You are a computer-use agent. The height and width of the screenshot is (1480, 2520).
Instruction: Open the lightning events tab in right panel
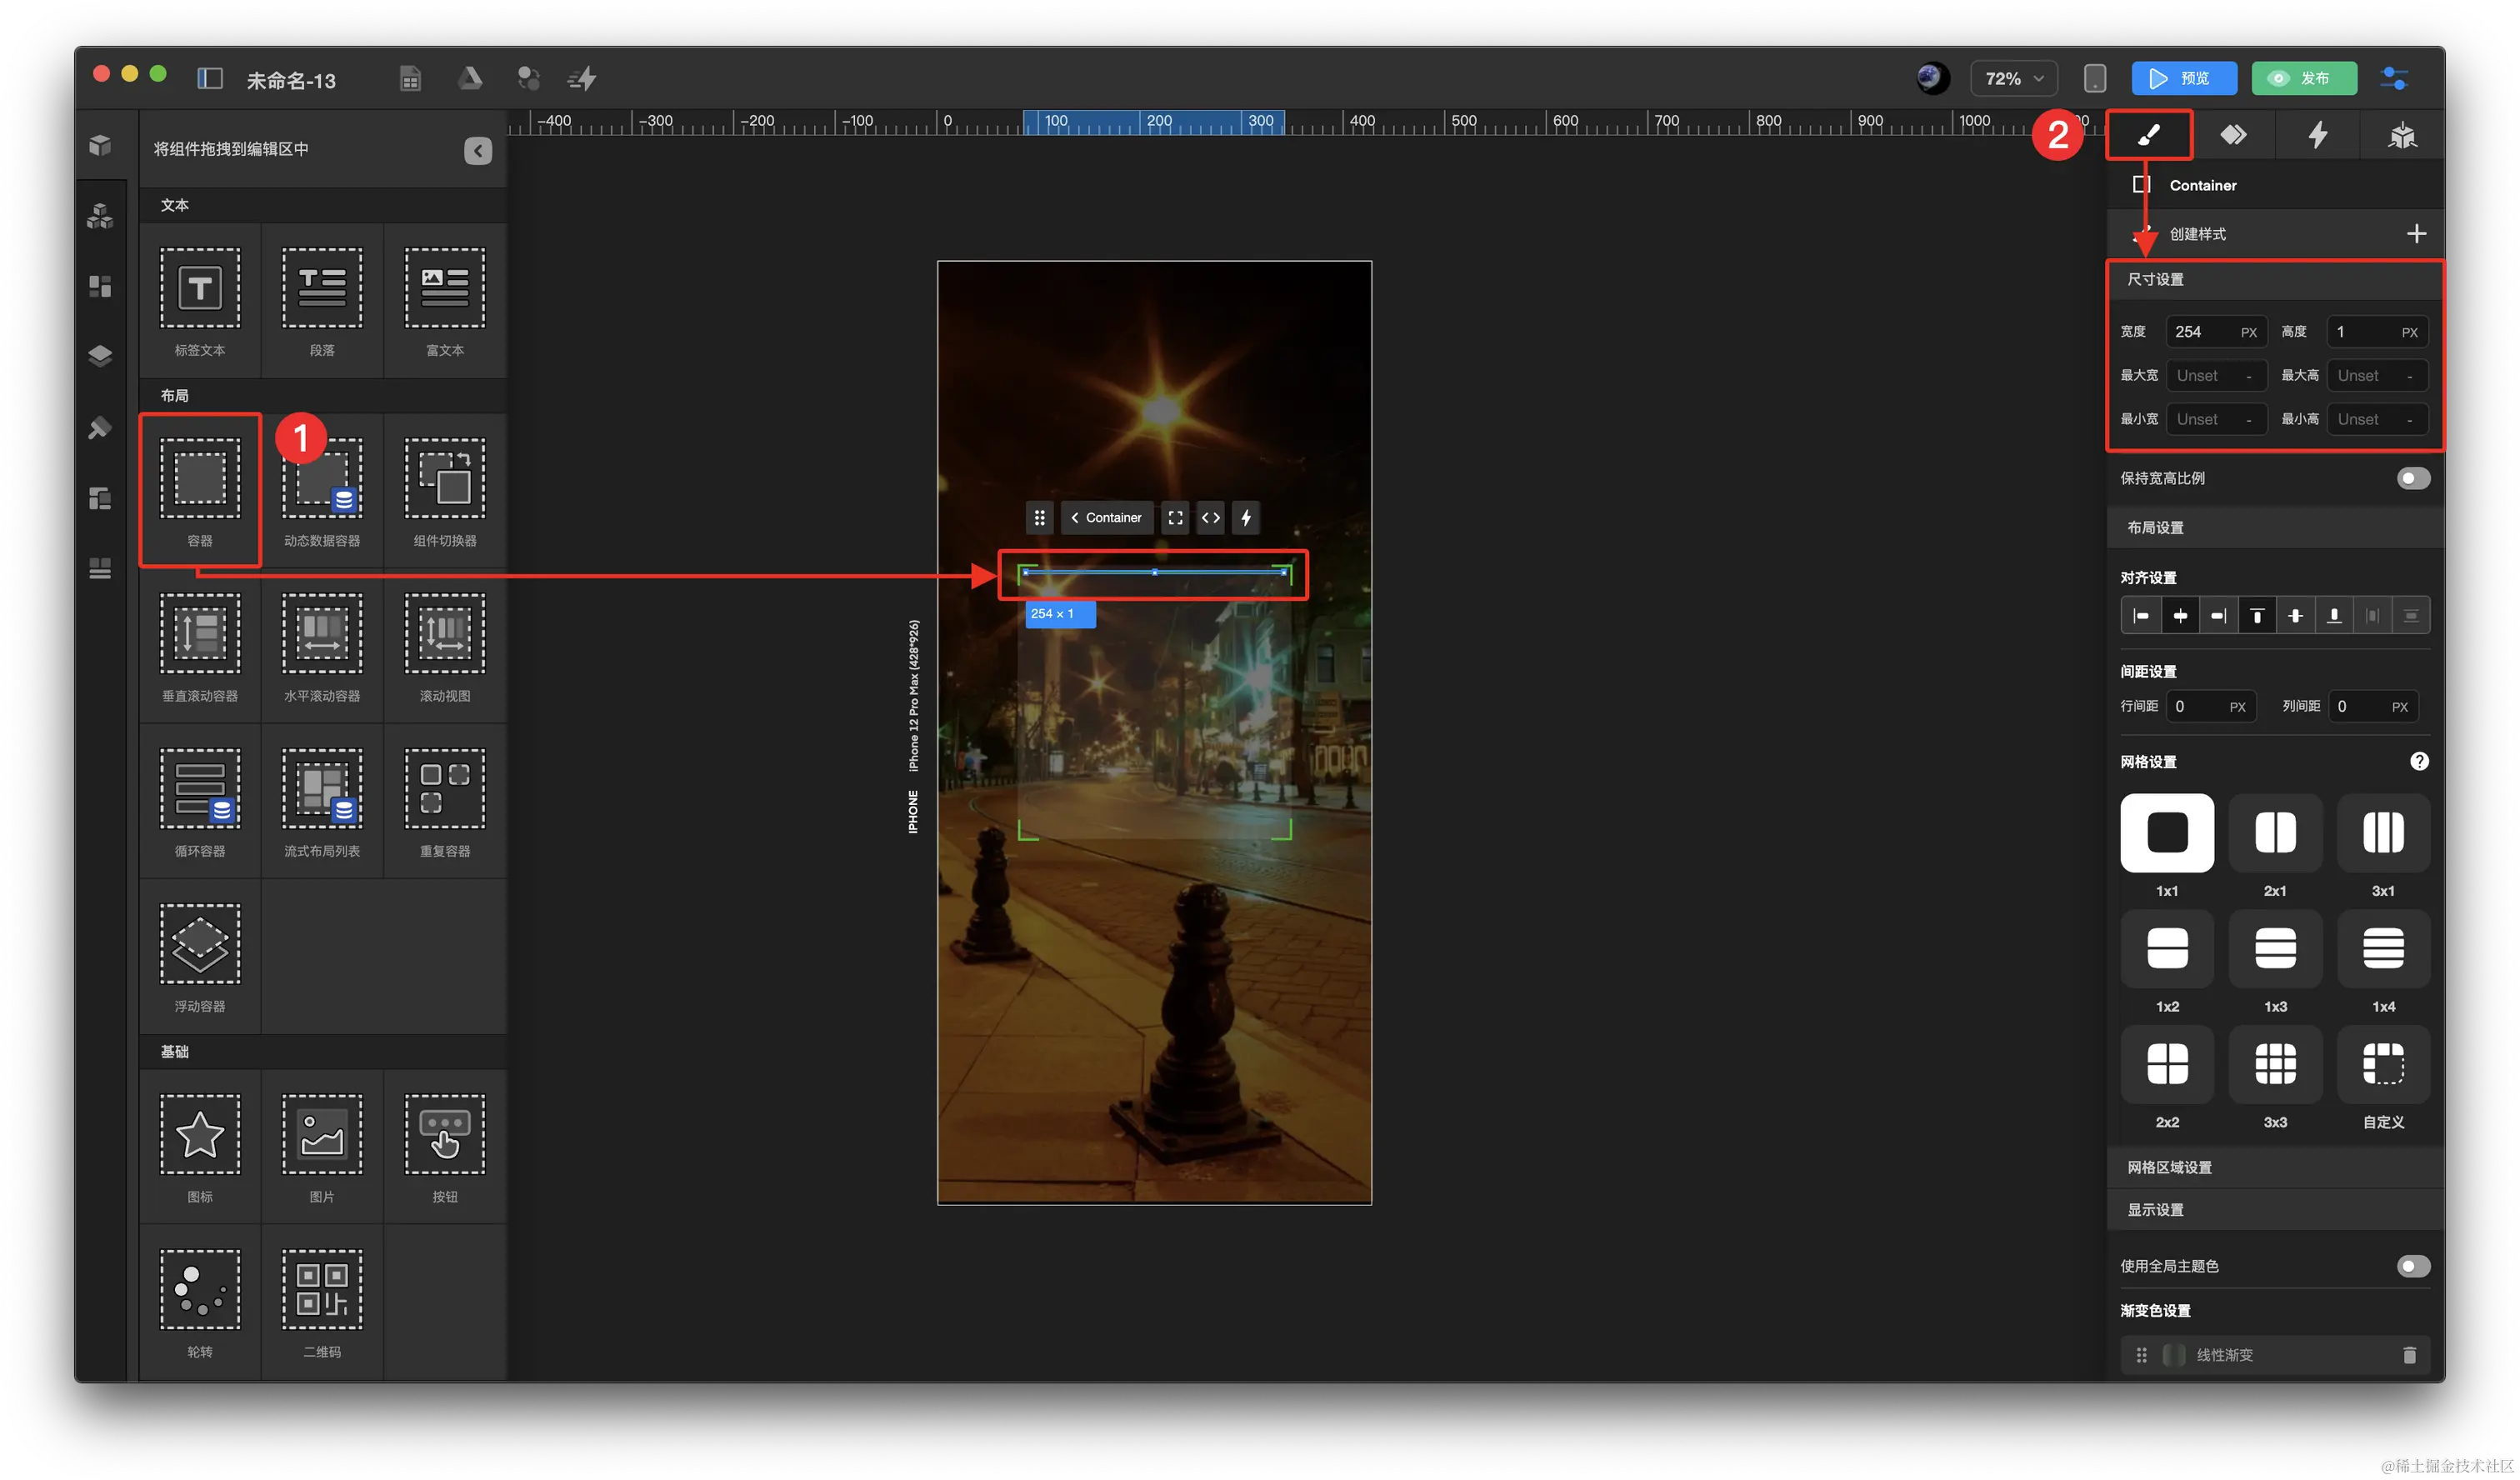(x=2317, y=135)
